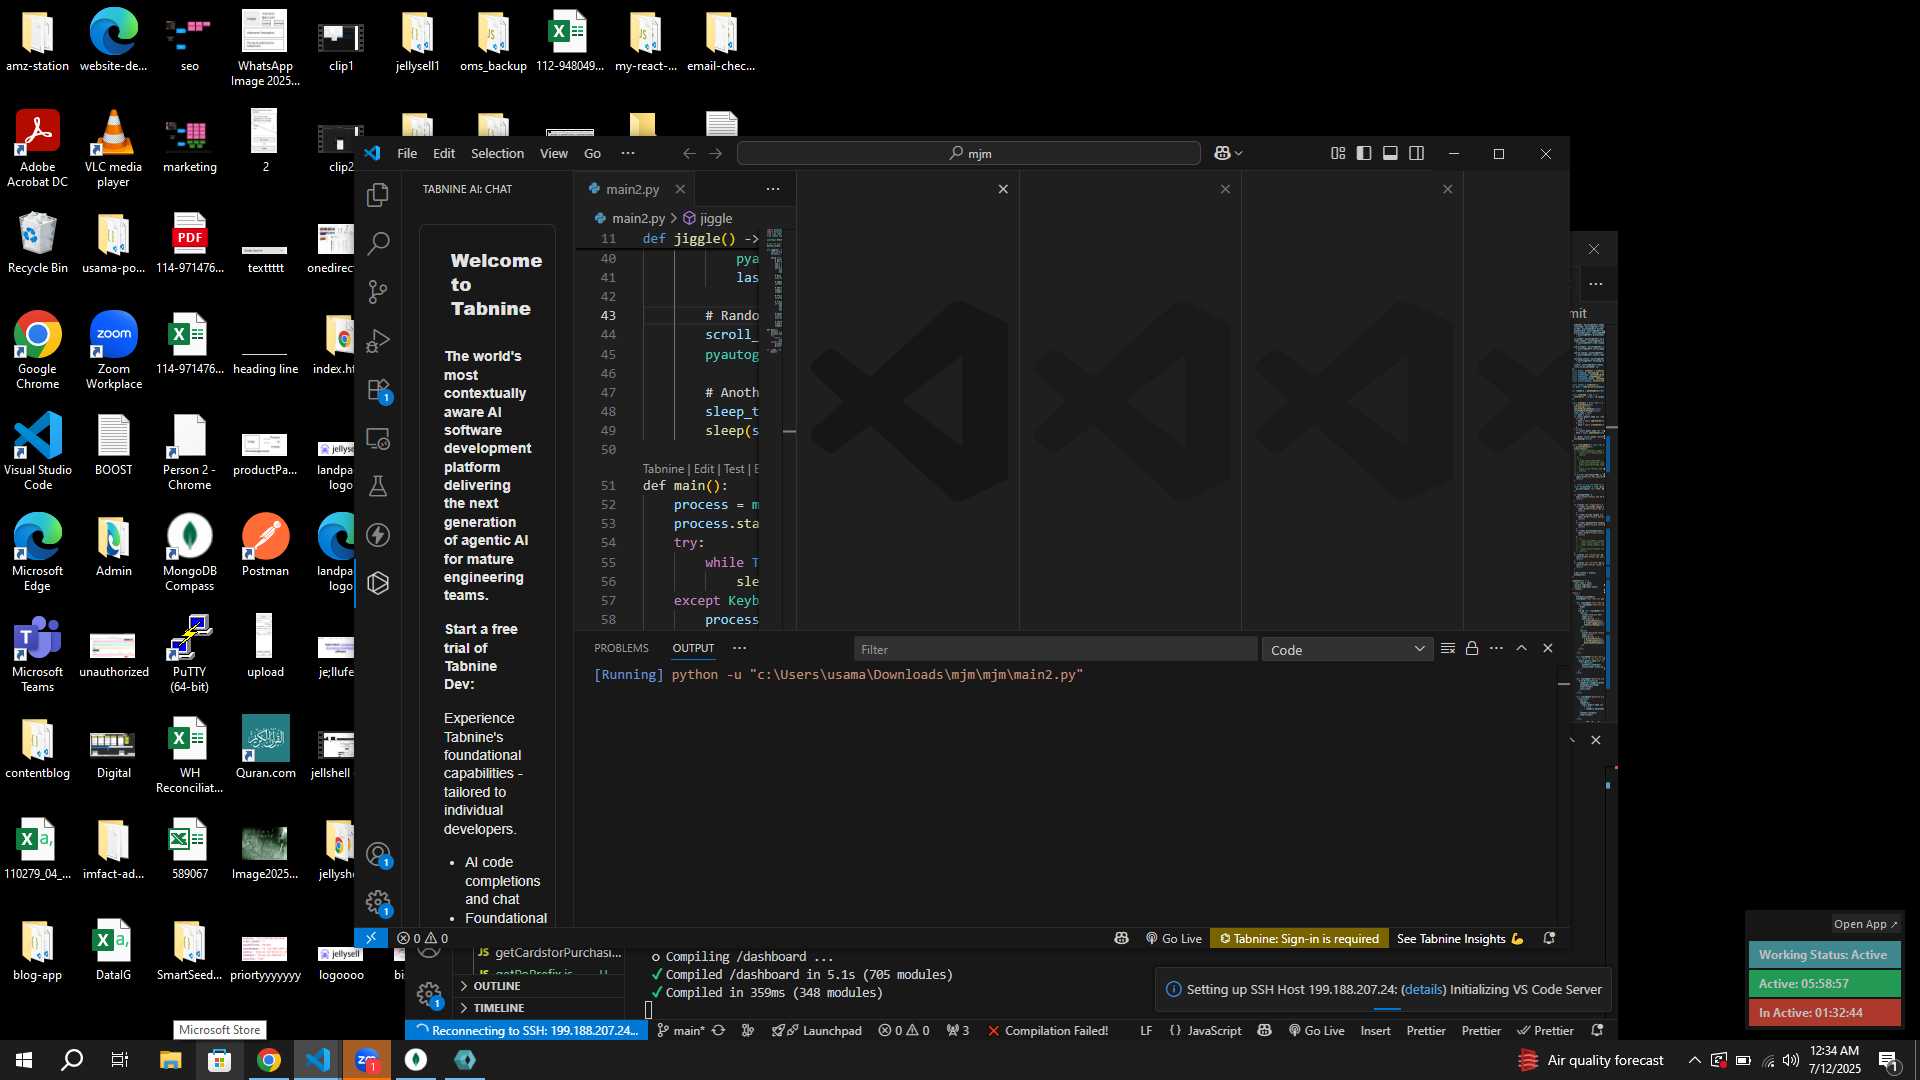This screenshot has width=1920, height=1080.
Task: Open Google Chrome from the taskbar
Action: coord(269,1060)
